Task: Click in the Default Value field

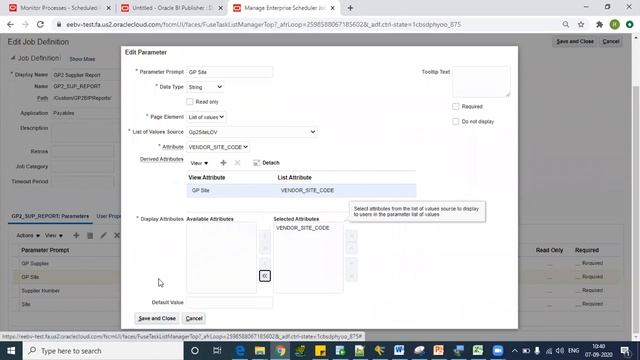Action: [229, 302]
